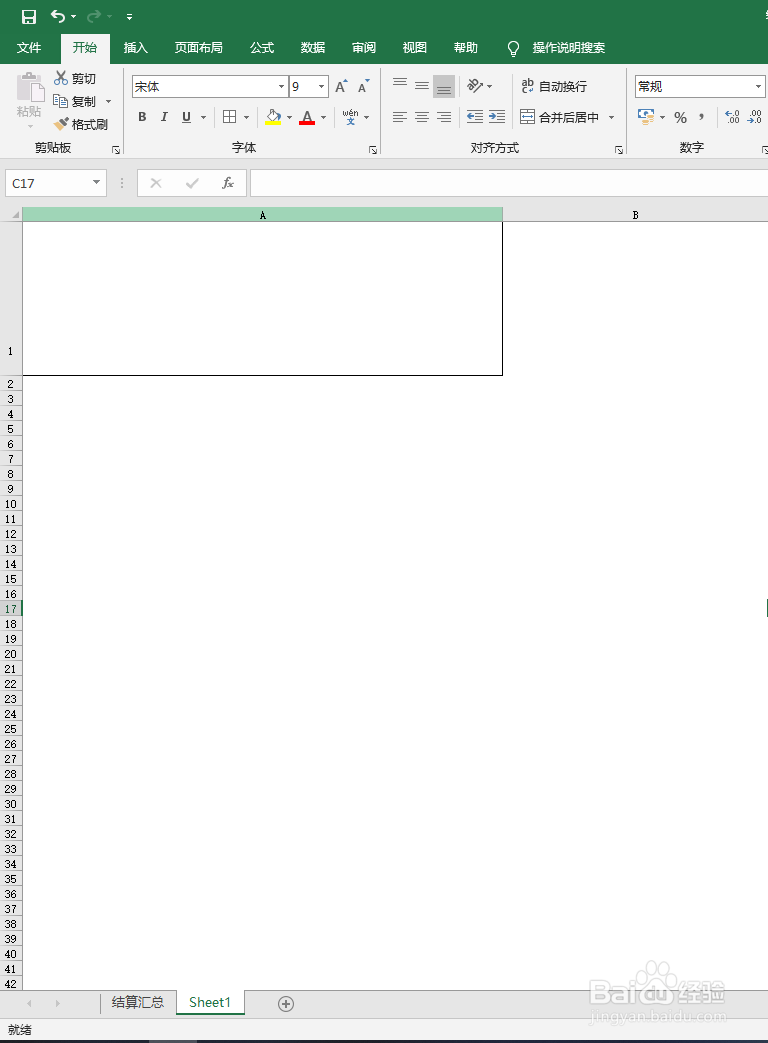
Task: Click the 剪切 cut button
Action: (75, 78)
